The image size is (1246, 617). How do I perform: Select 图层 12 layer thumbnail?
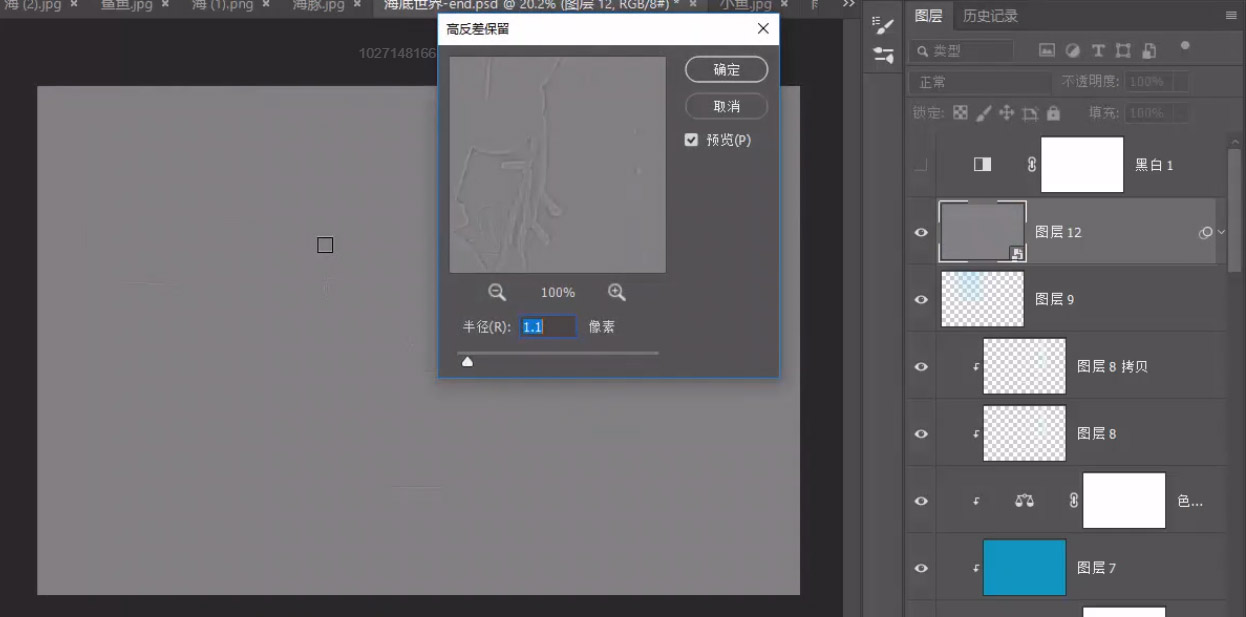coord(982,232)
